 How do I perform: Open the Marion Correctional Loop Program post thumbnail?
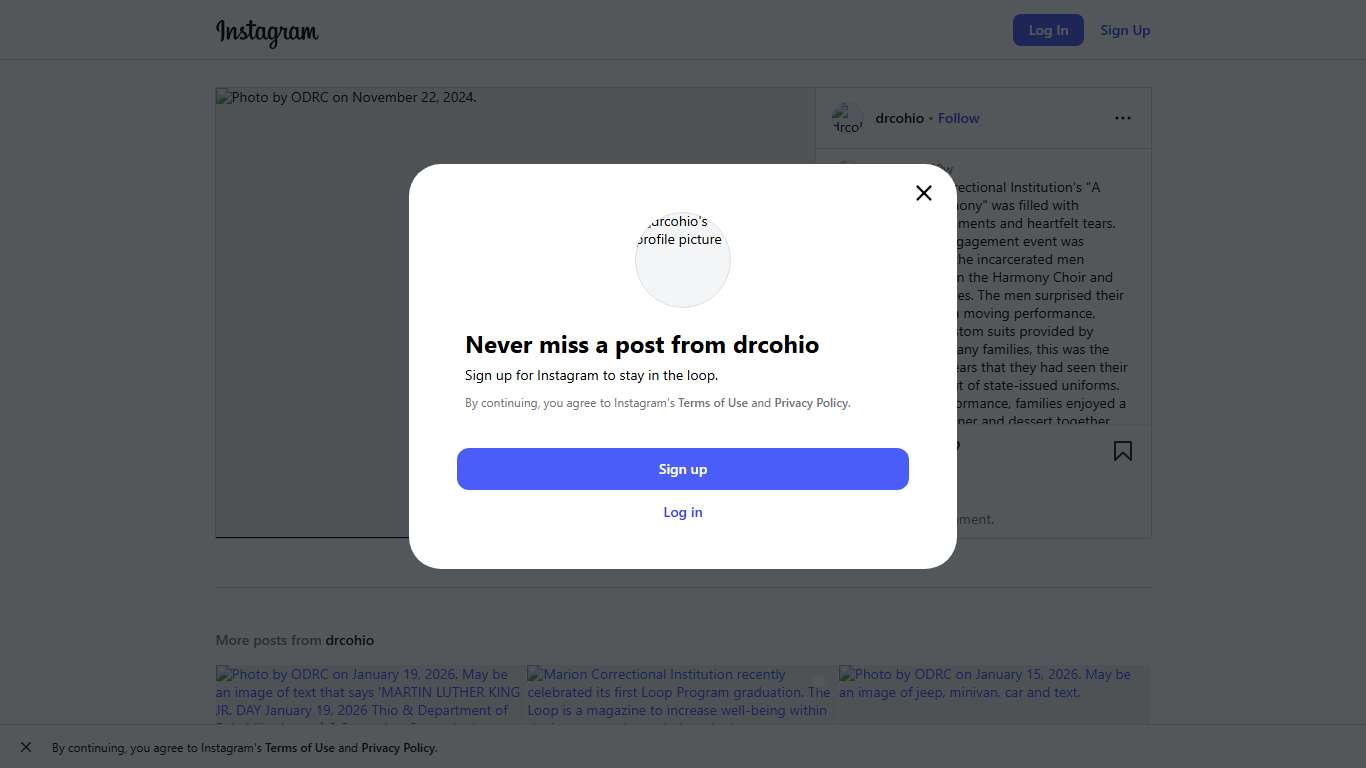point(680,695)
